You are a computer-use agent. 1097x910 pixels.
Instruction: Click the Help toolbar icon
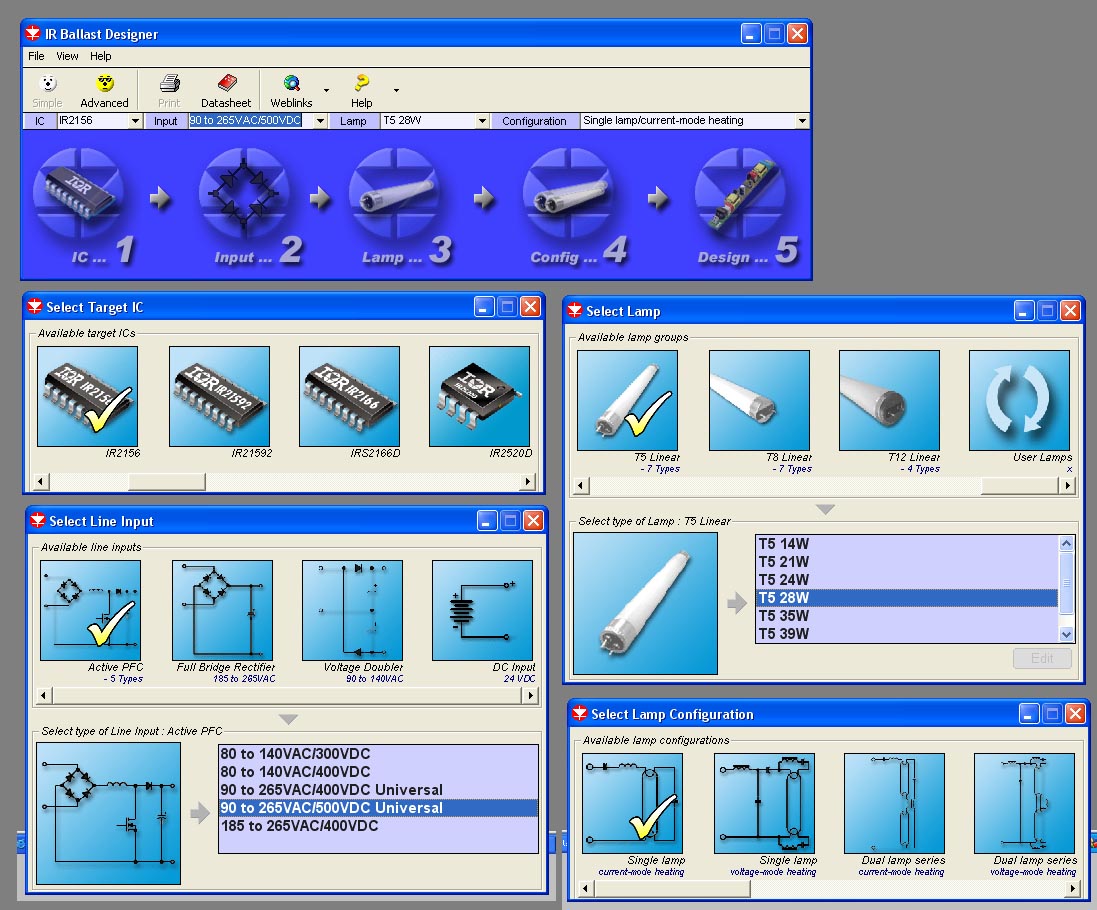pos(361,91)
